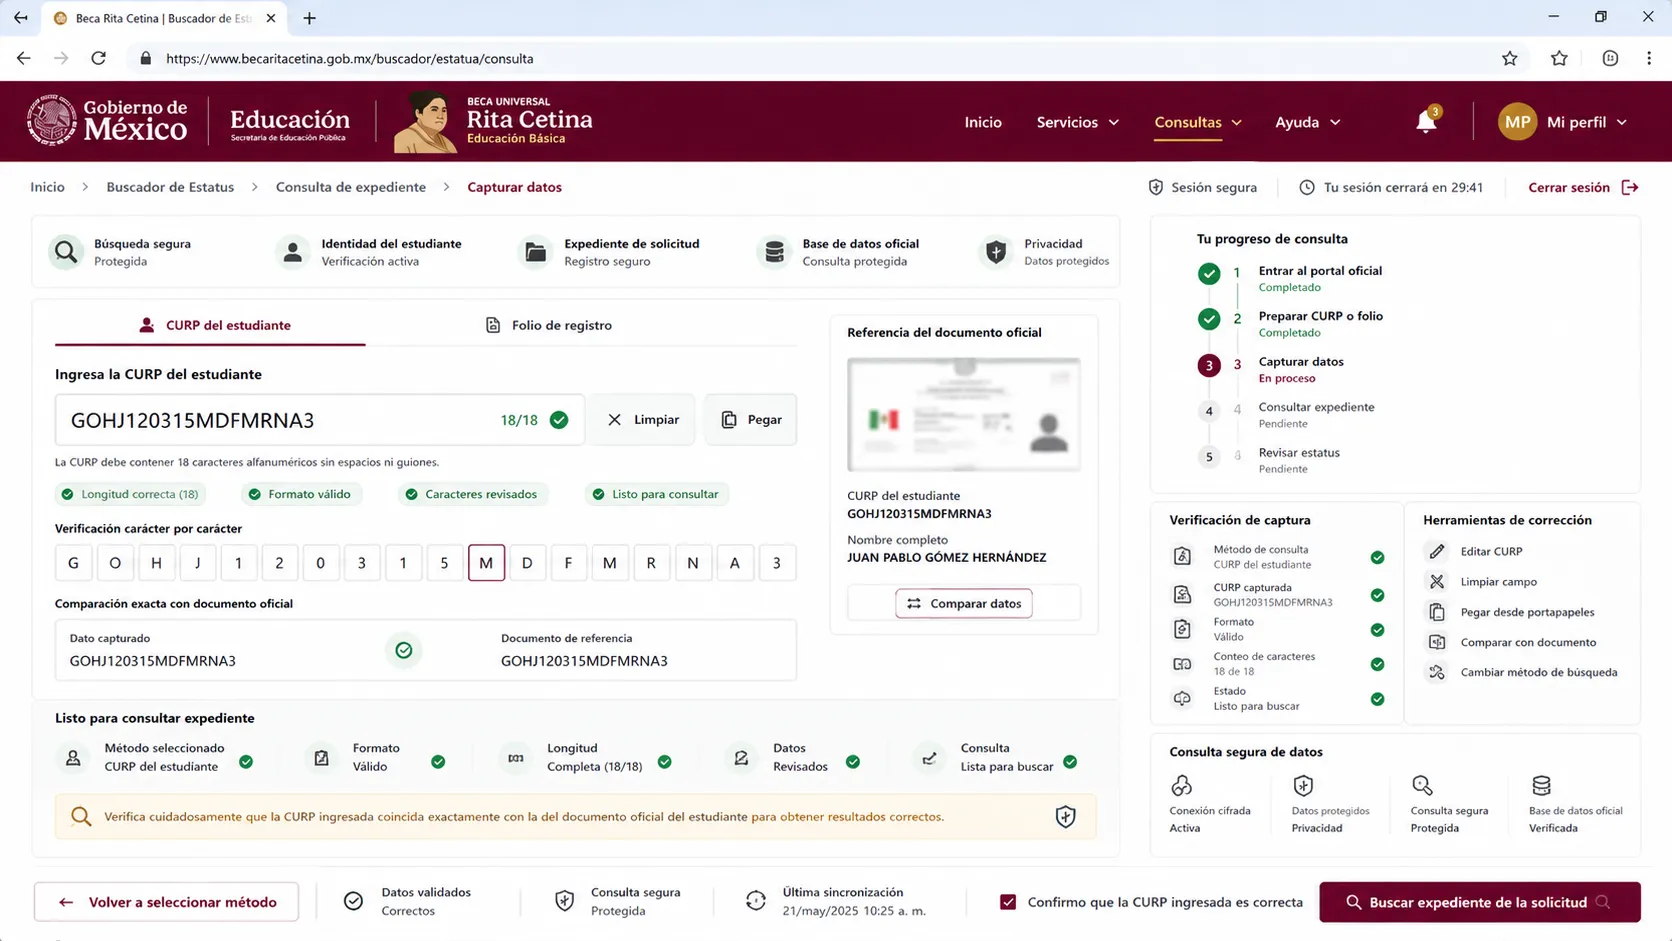Click the Base de datos oficial icon
This screenshot has width=1672, height=941.
[774, 252]
